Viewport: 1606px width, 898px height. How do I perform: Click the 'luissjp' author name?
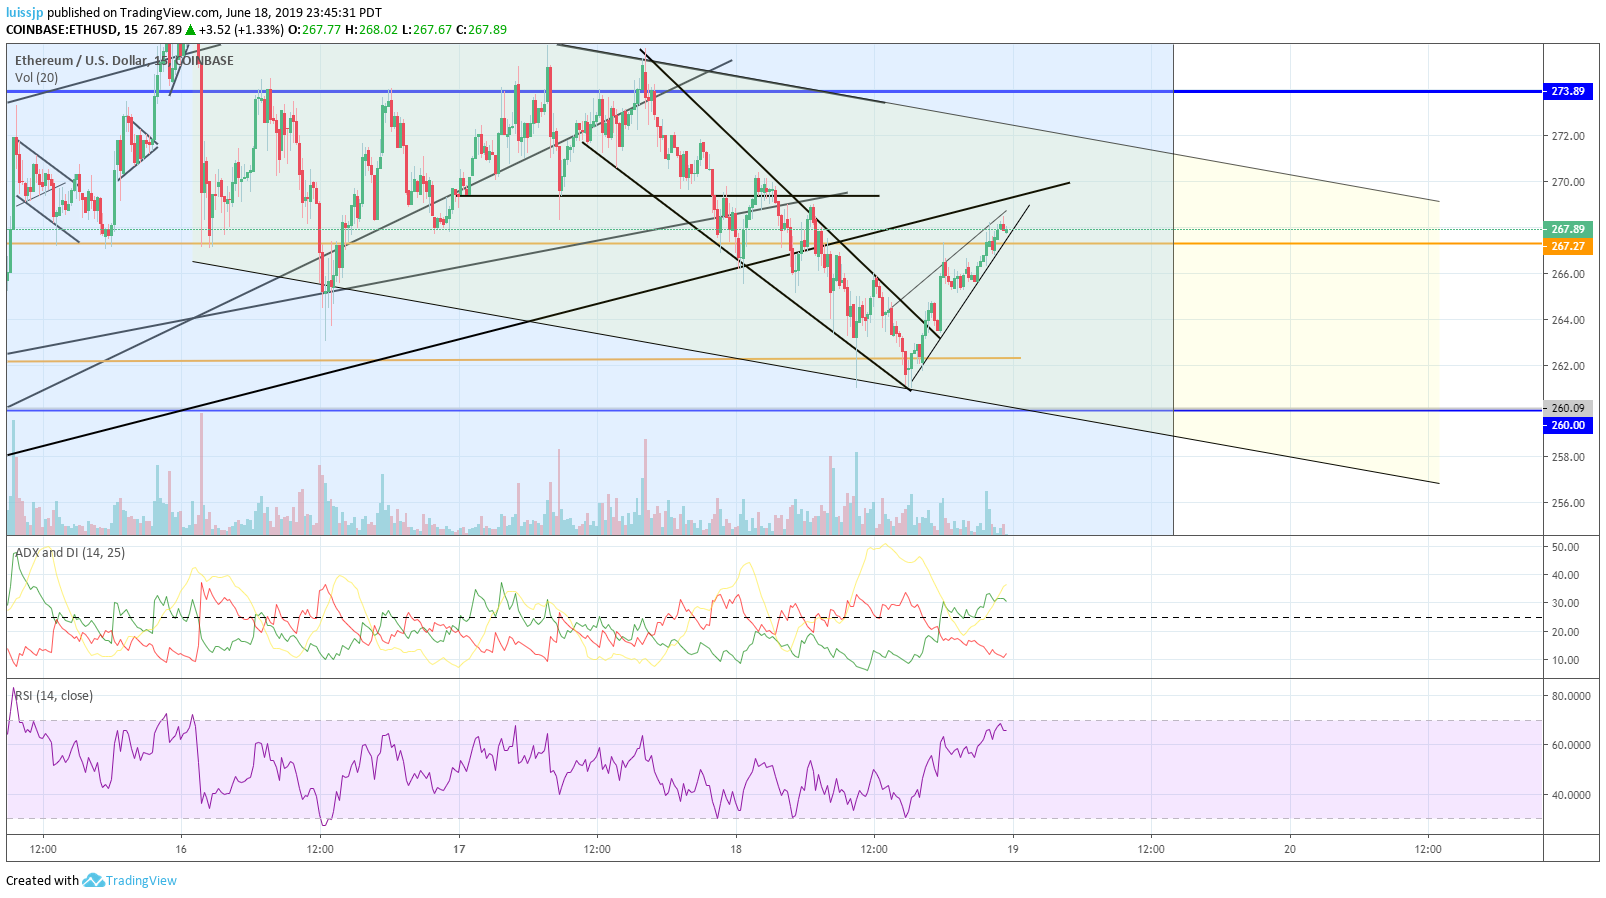point(25,12)
